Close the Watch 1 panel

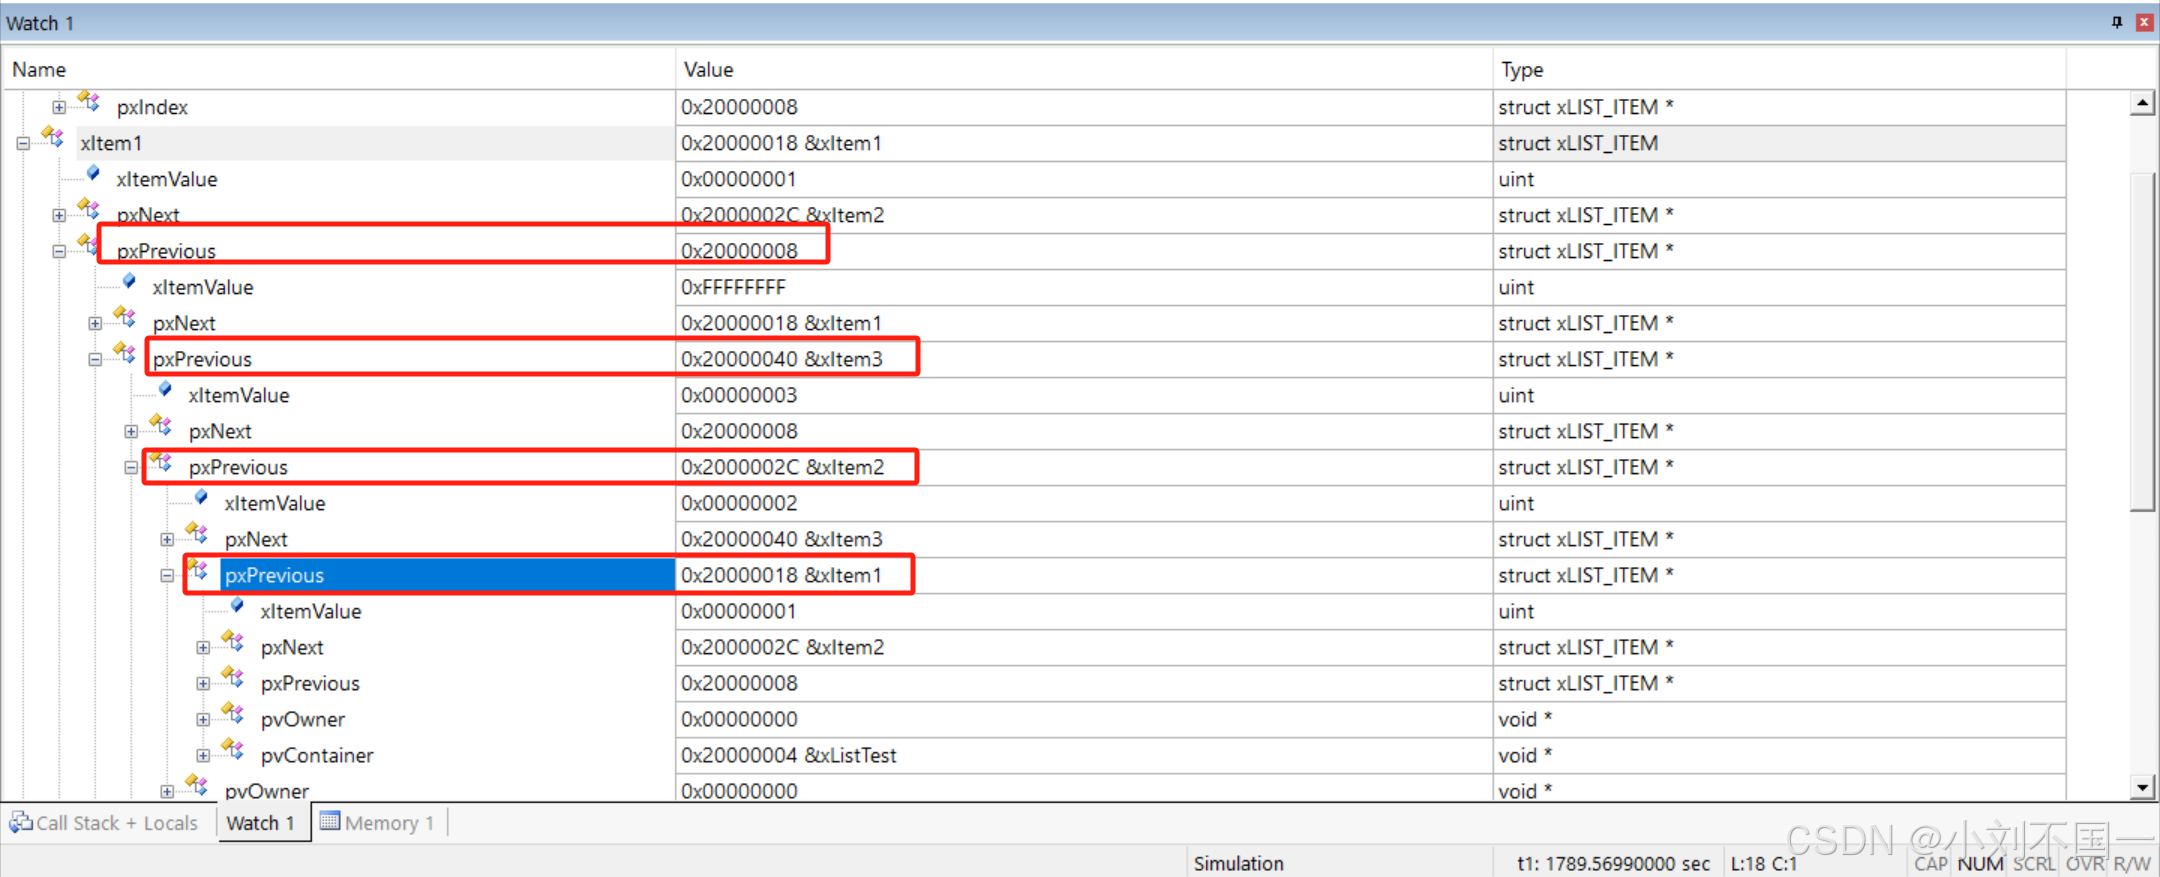(2144, 22)
